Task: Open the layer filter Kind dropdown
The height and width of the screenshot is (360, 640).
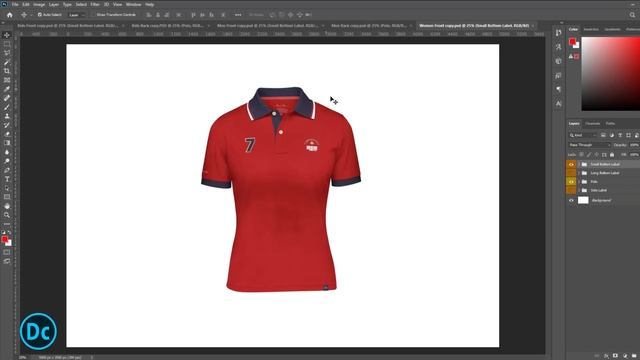Action: point(583,135)
